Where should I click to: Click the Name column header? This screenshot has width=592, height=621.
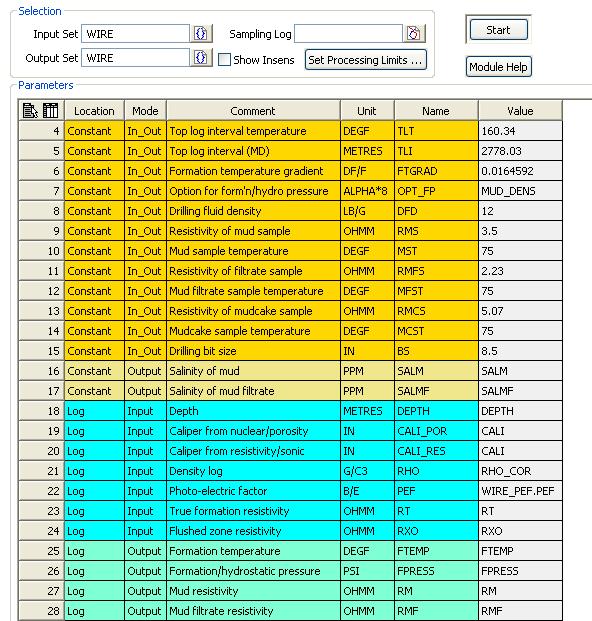[436, 110]
